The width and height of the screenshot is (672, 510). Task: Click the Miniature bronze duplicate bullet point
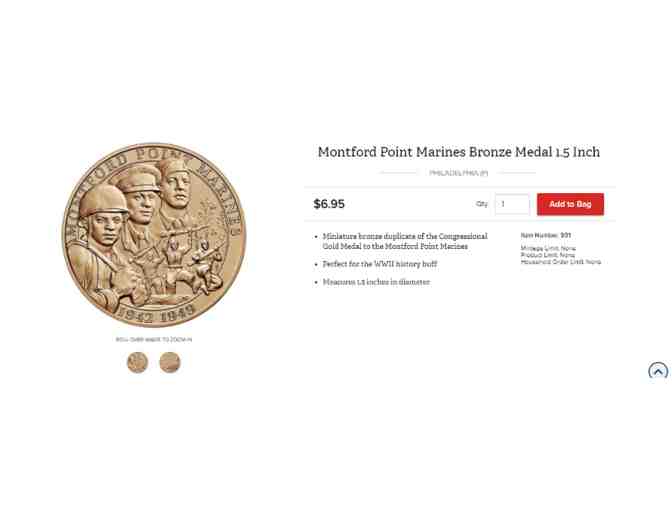(405, 241)
